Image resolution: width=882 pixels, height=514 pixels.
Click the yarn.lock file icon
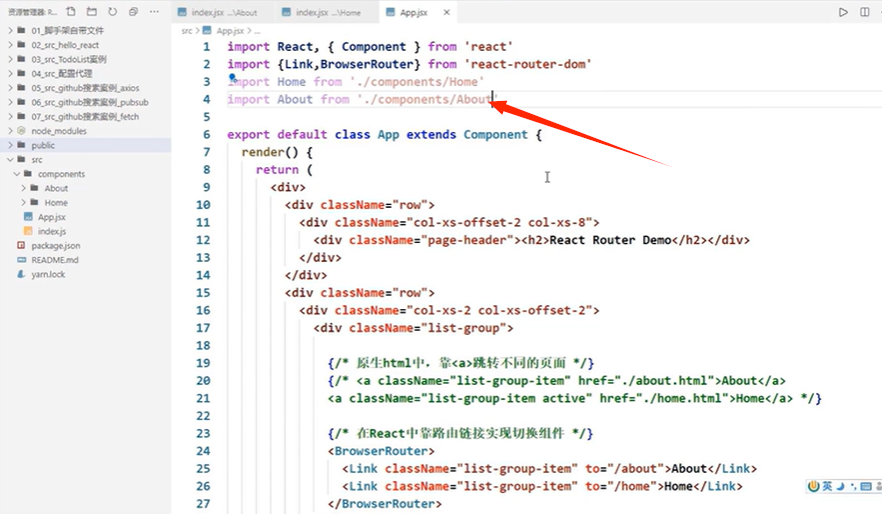pyautogui.click(x=21, y=274)
